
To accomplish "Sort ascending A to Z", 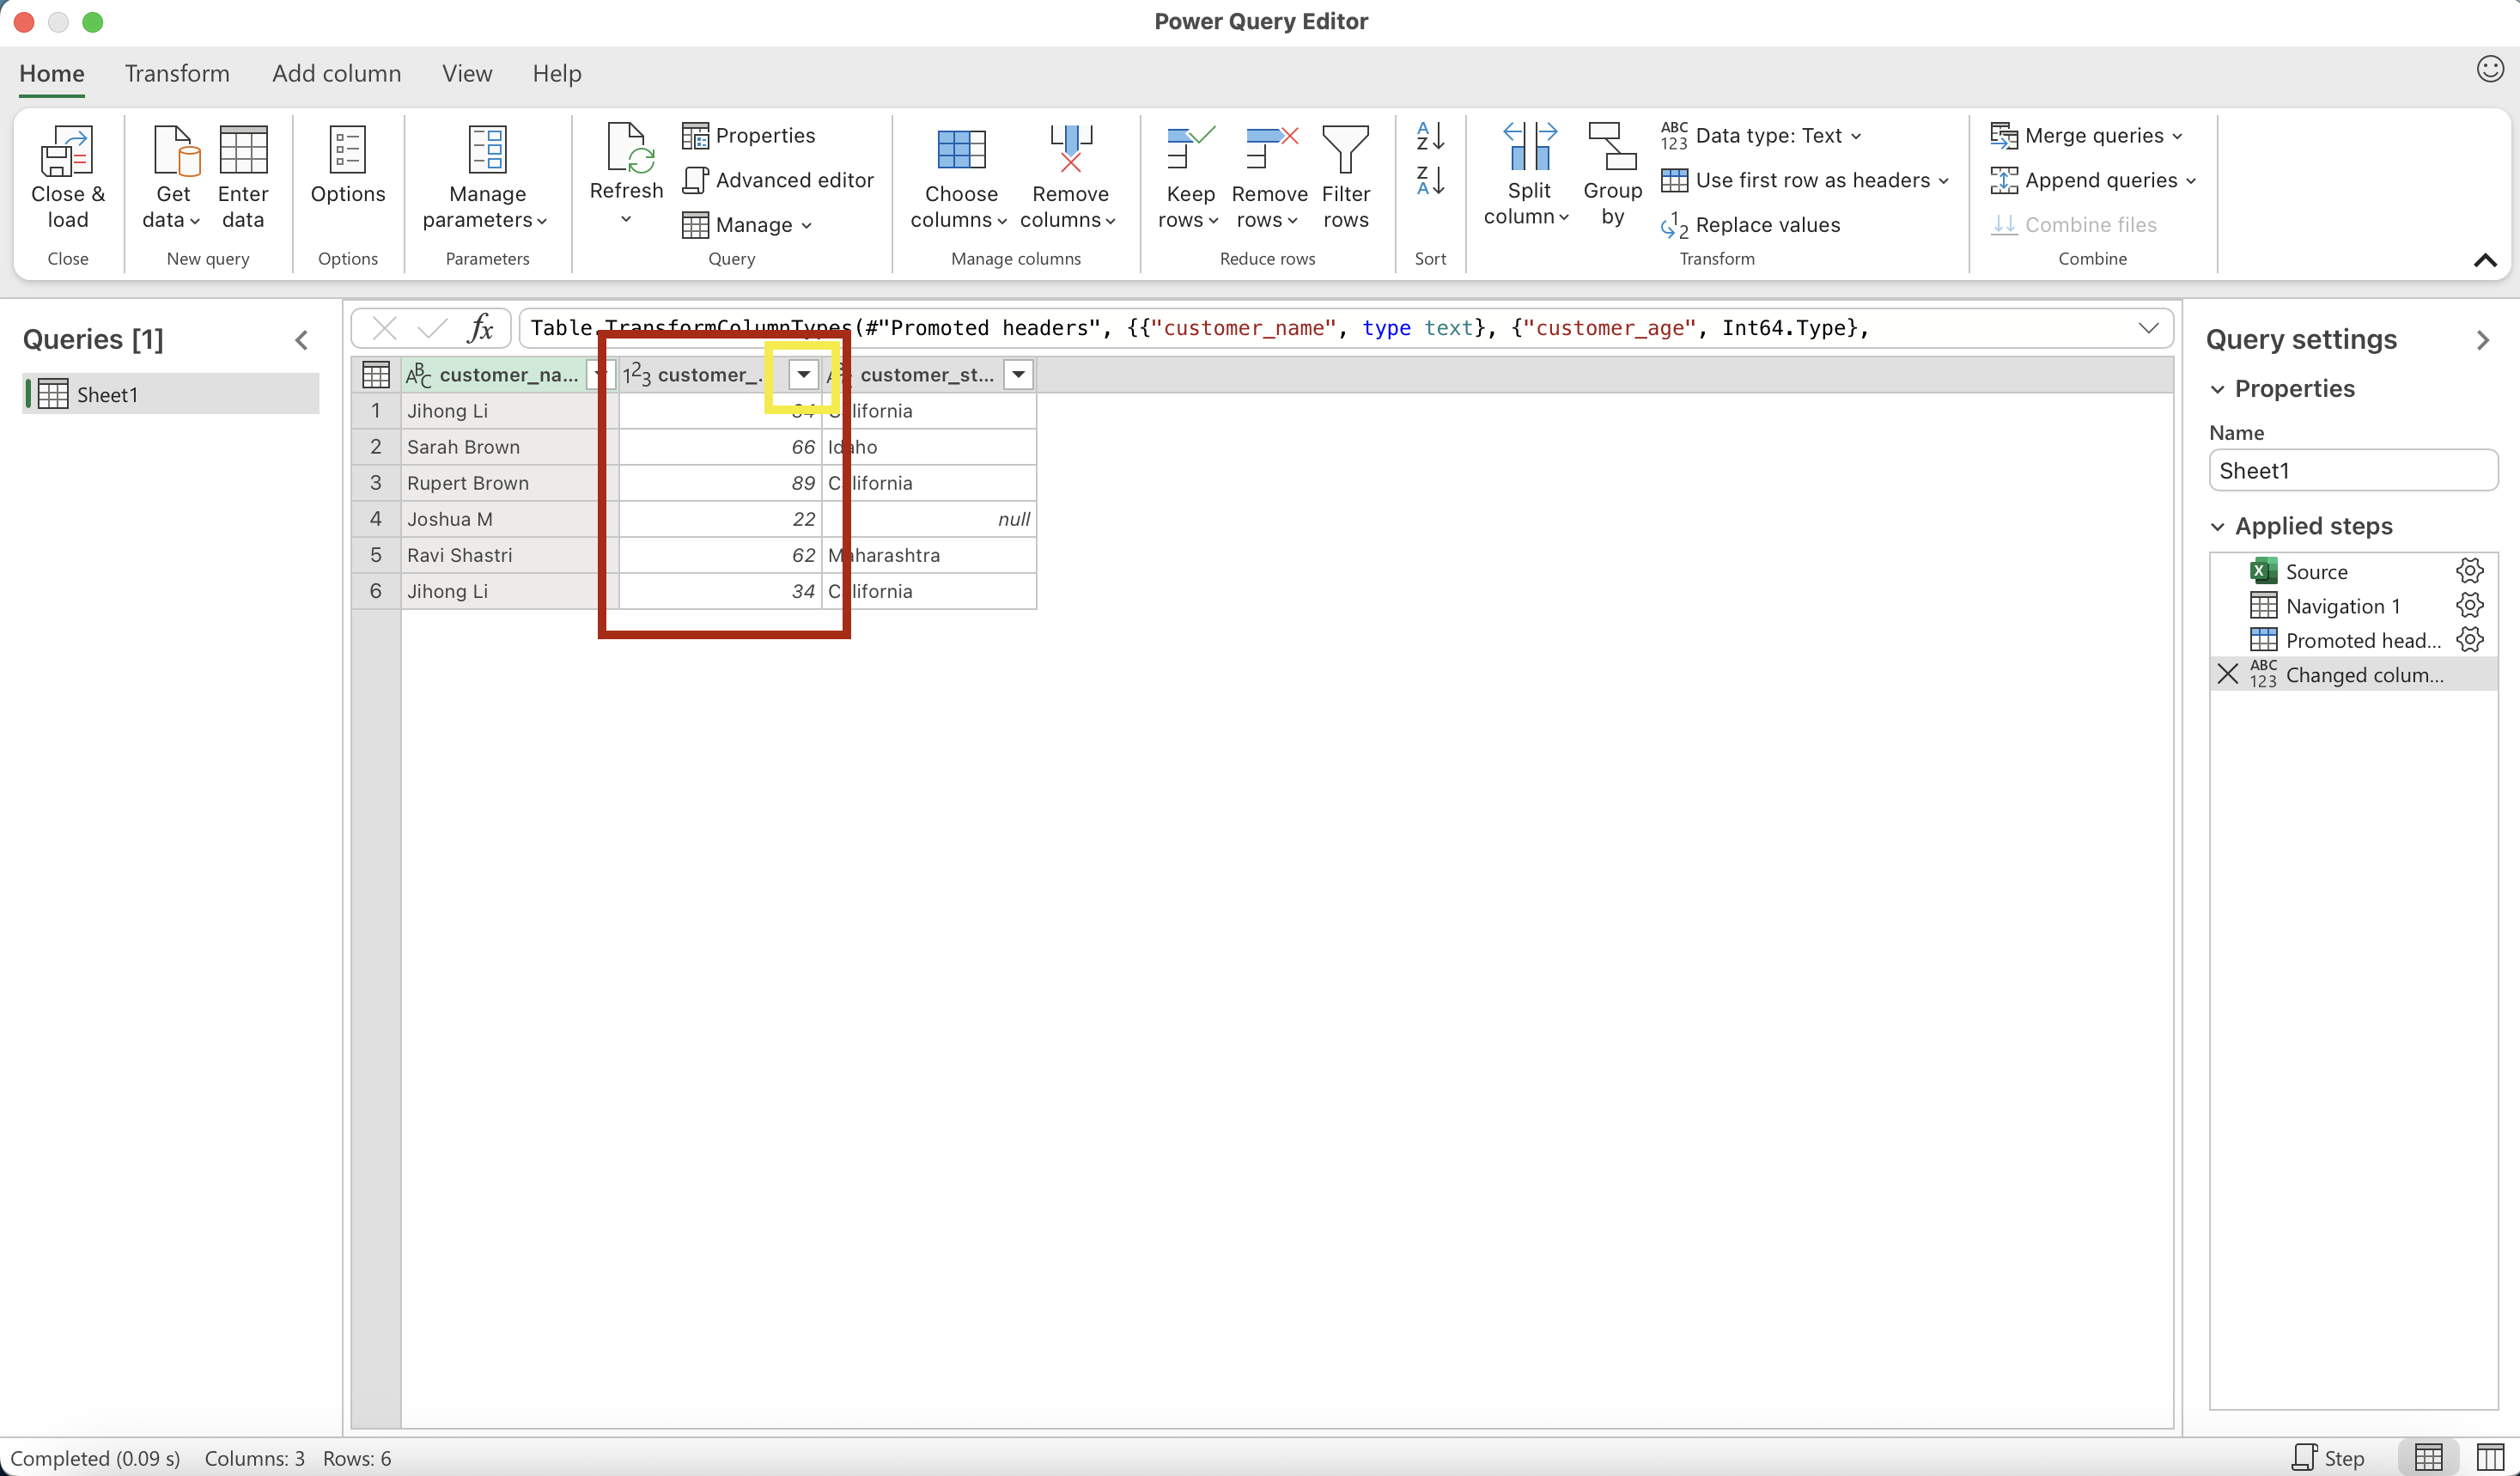I will (1430, 135).
